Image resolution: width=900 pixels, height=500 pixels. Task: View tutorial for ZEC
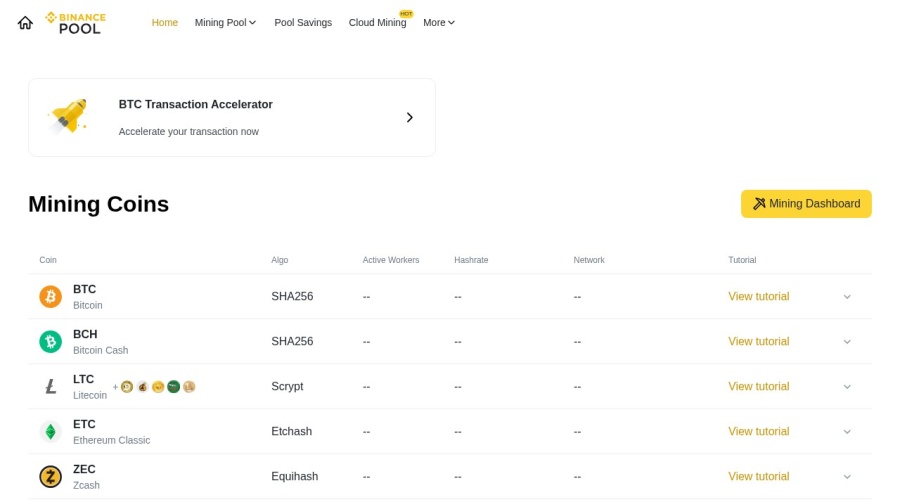pyautogui.click(x=759, y=476)
